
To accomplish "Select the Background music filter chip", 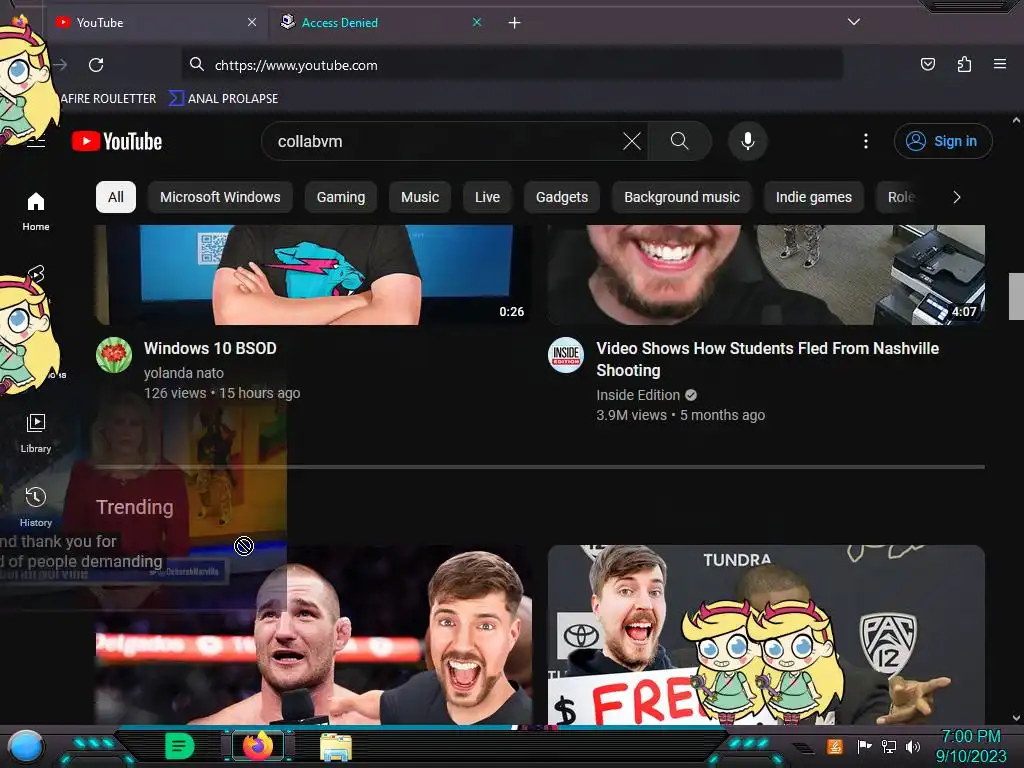I will [682, 197].
